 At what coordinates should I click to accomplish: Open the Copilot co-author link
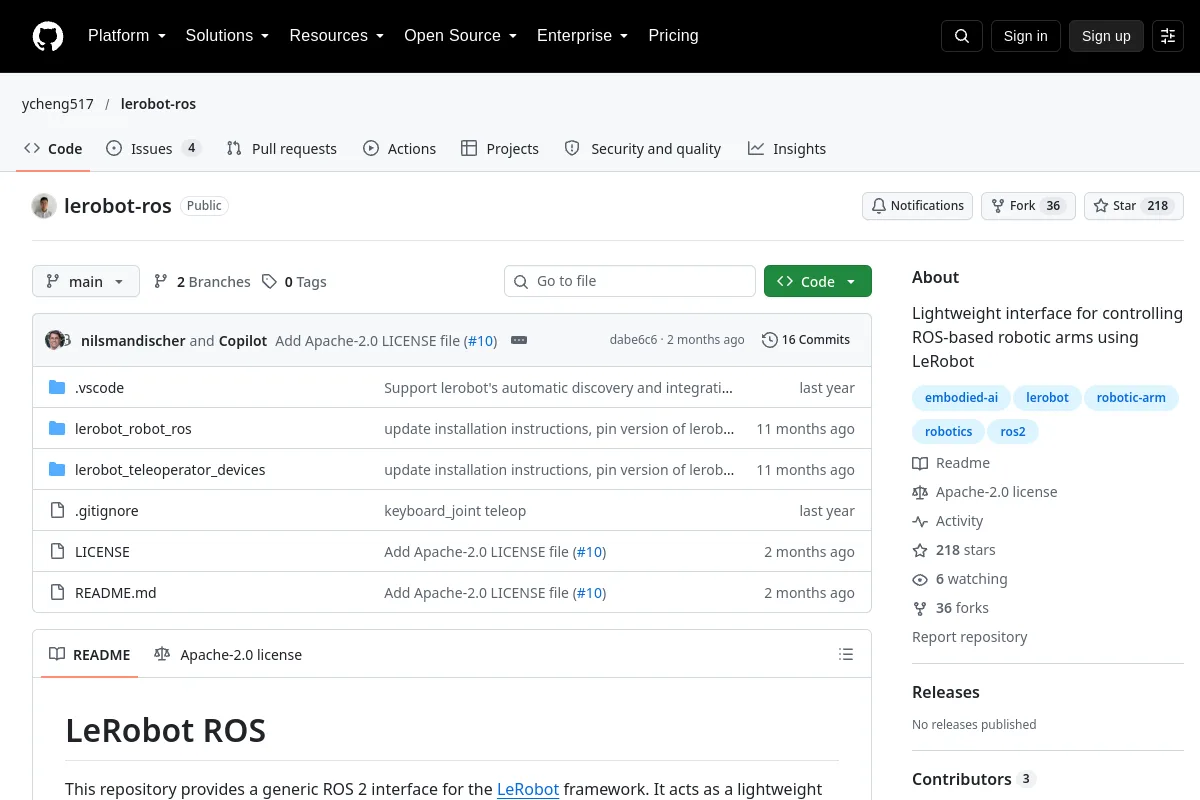pos(243,340)
